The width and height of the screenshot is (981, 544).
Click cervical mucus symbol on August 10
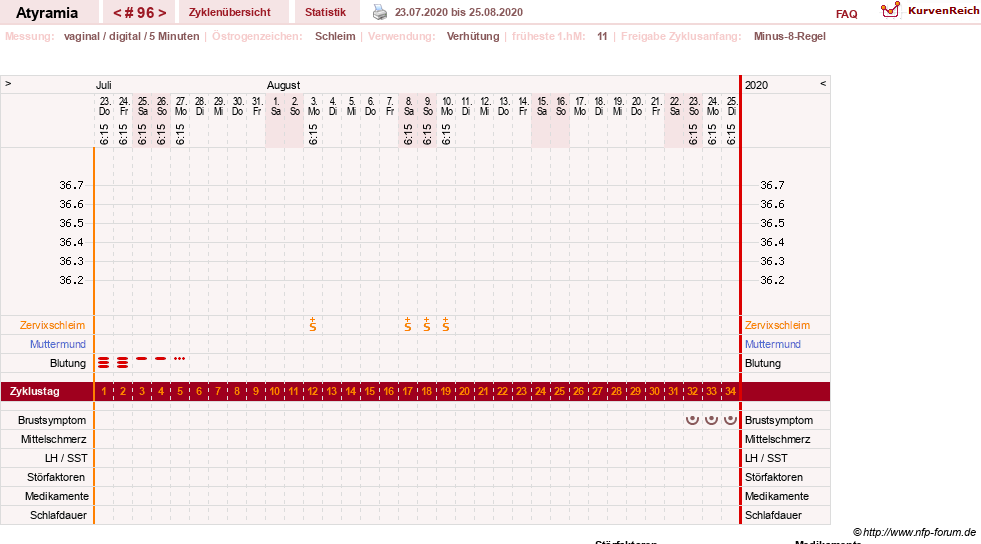[445, 325]
